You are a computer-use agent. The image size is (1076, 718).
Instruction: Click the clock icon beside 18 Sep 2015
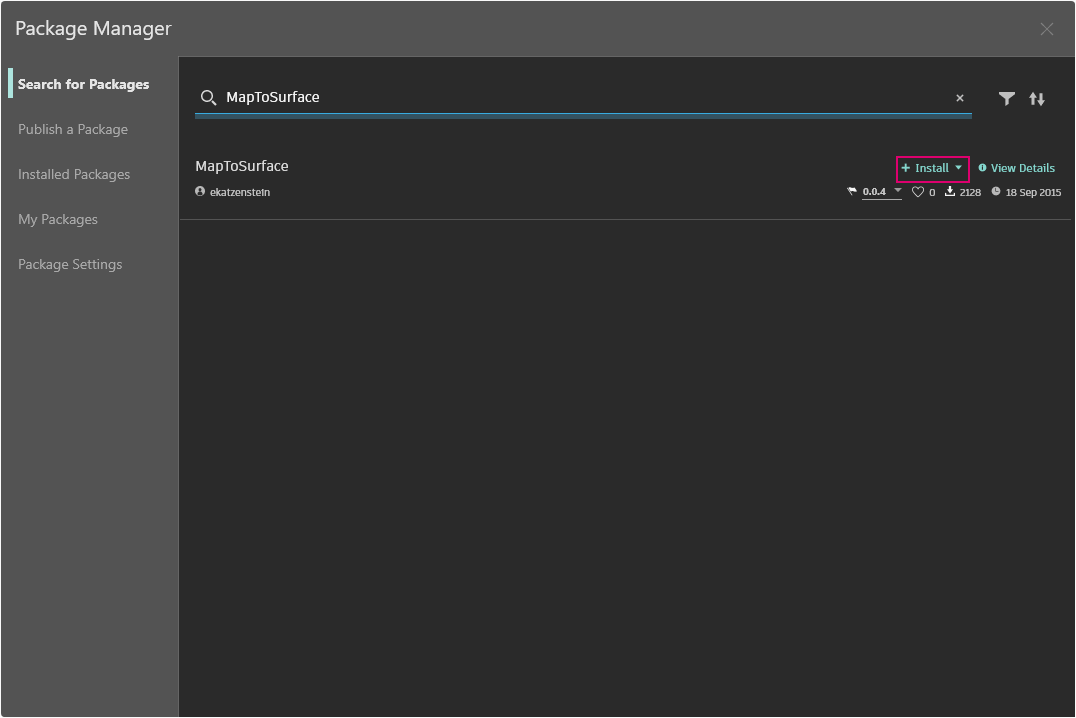[x=996, y=192]
